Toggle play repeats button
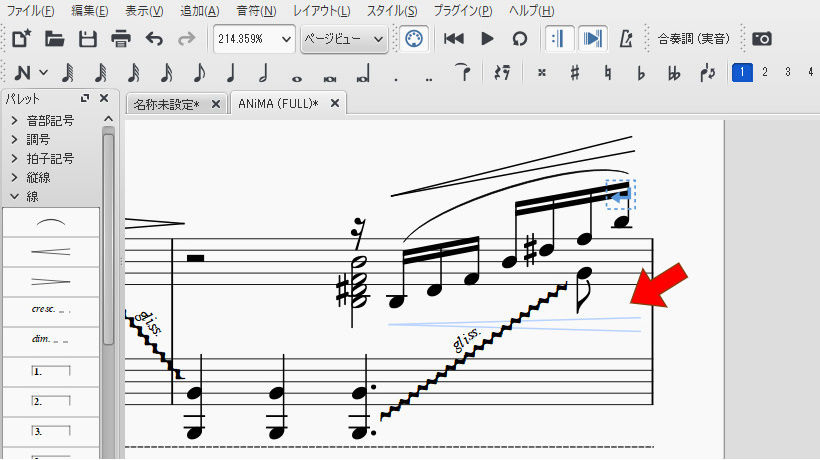Screen dimensions: 820x460 tap(558, 39)
